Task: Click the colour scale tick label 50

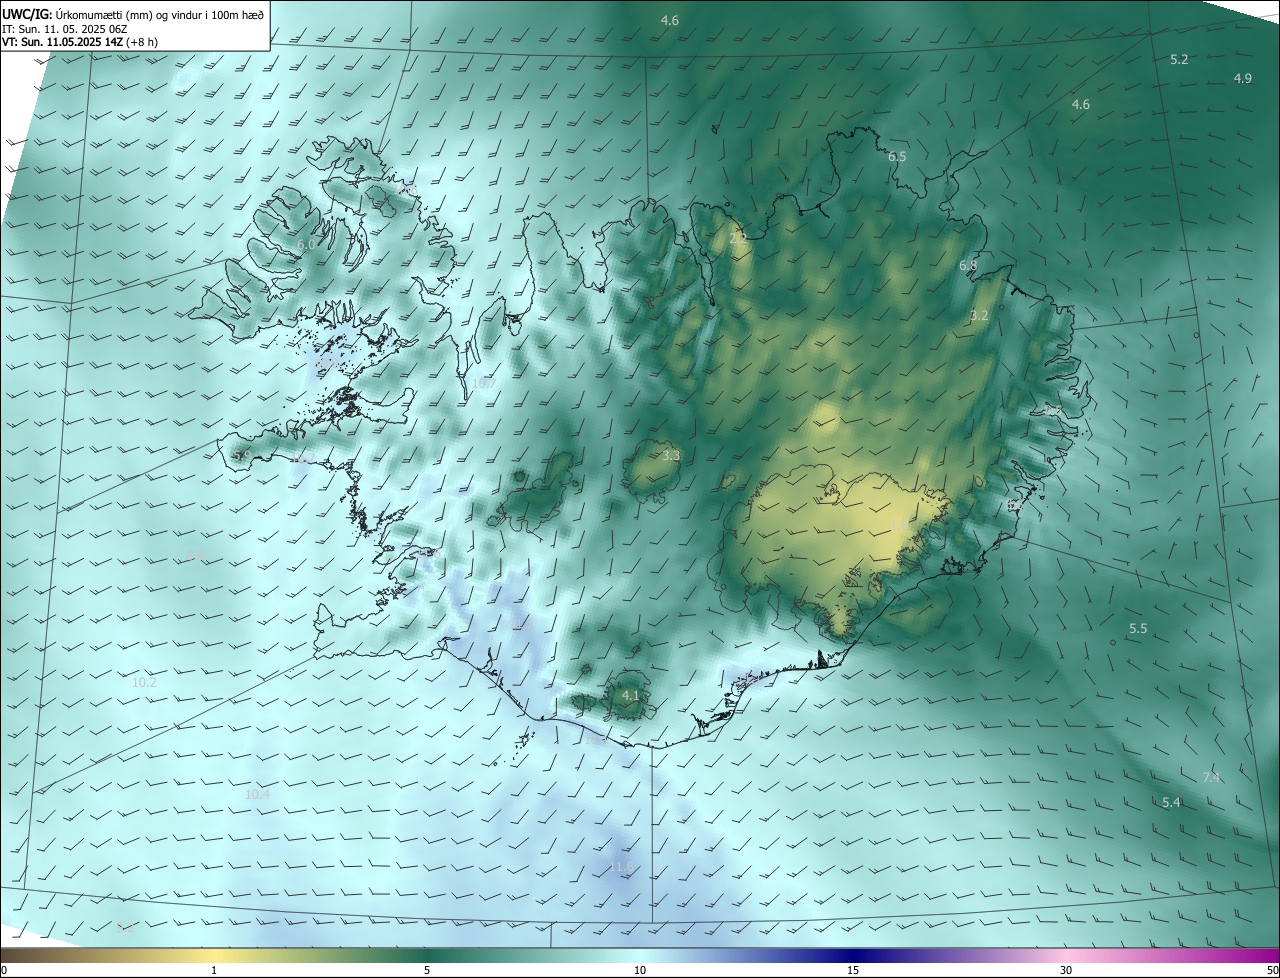Action: (x=1272, y=970)
